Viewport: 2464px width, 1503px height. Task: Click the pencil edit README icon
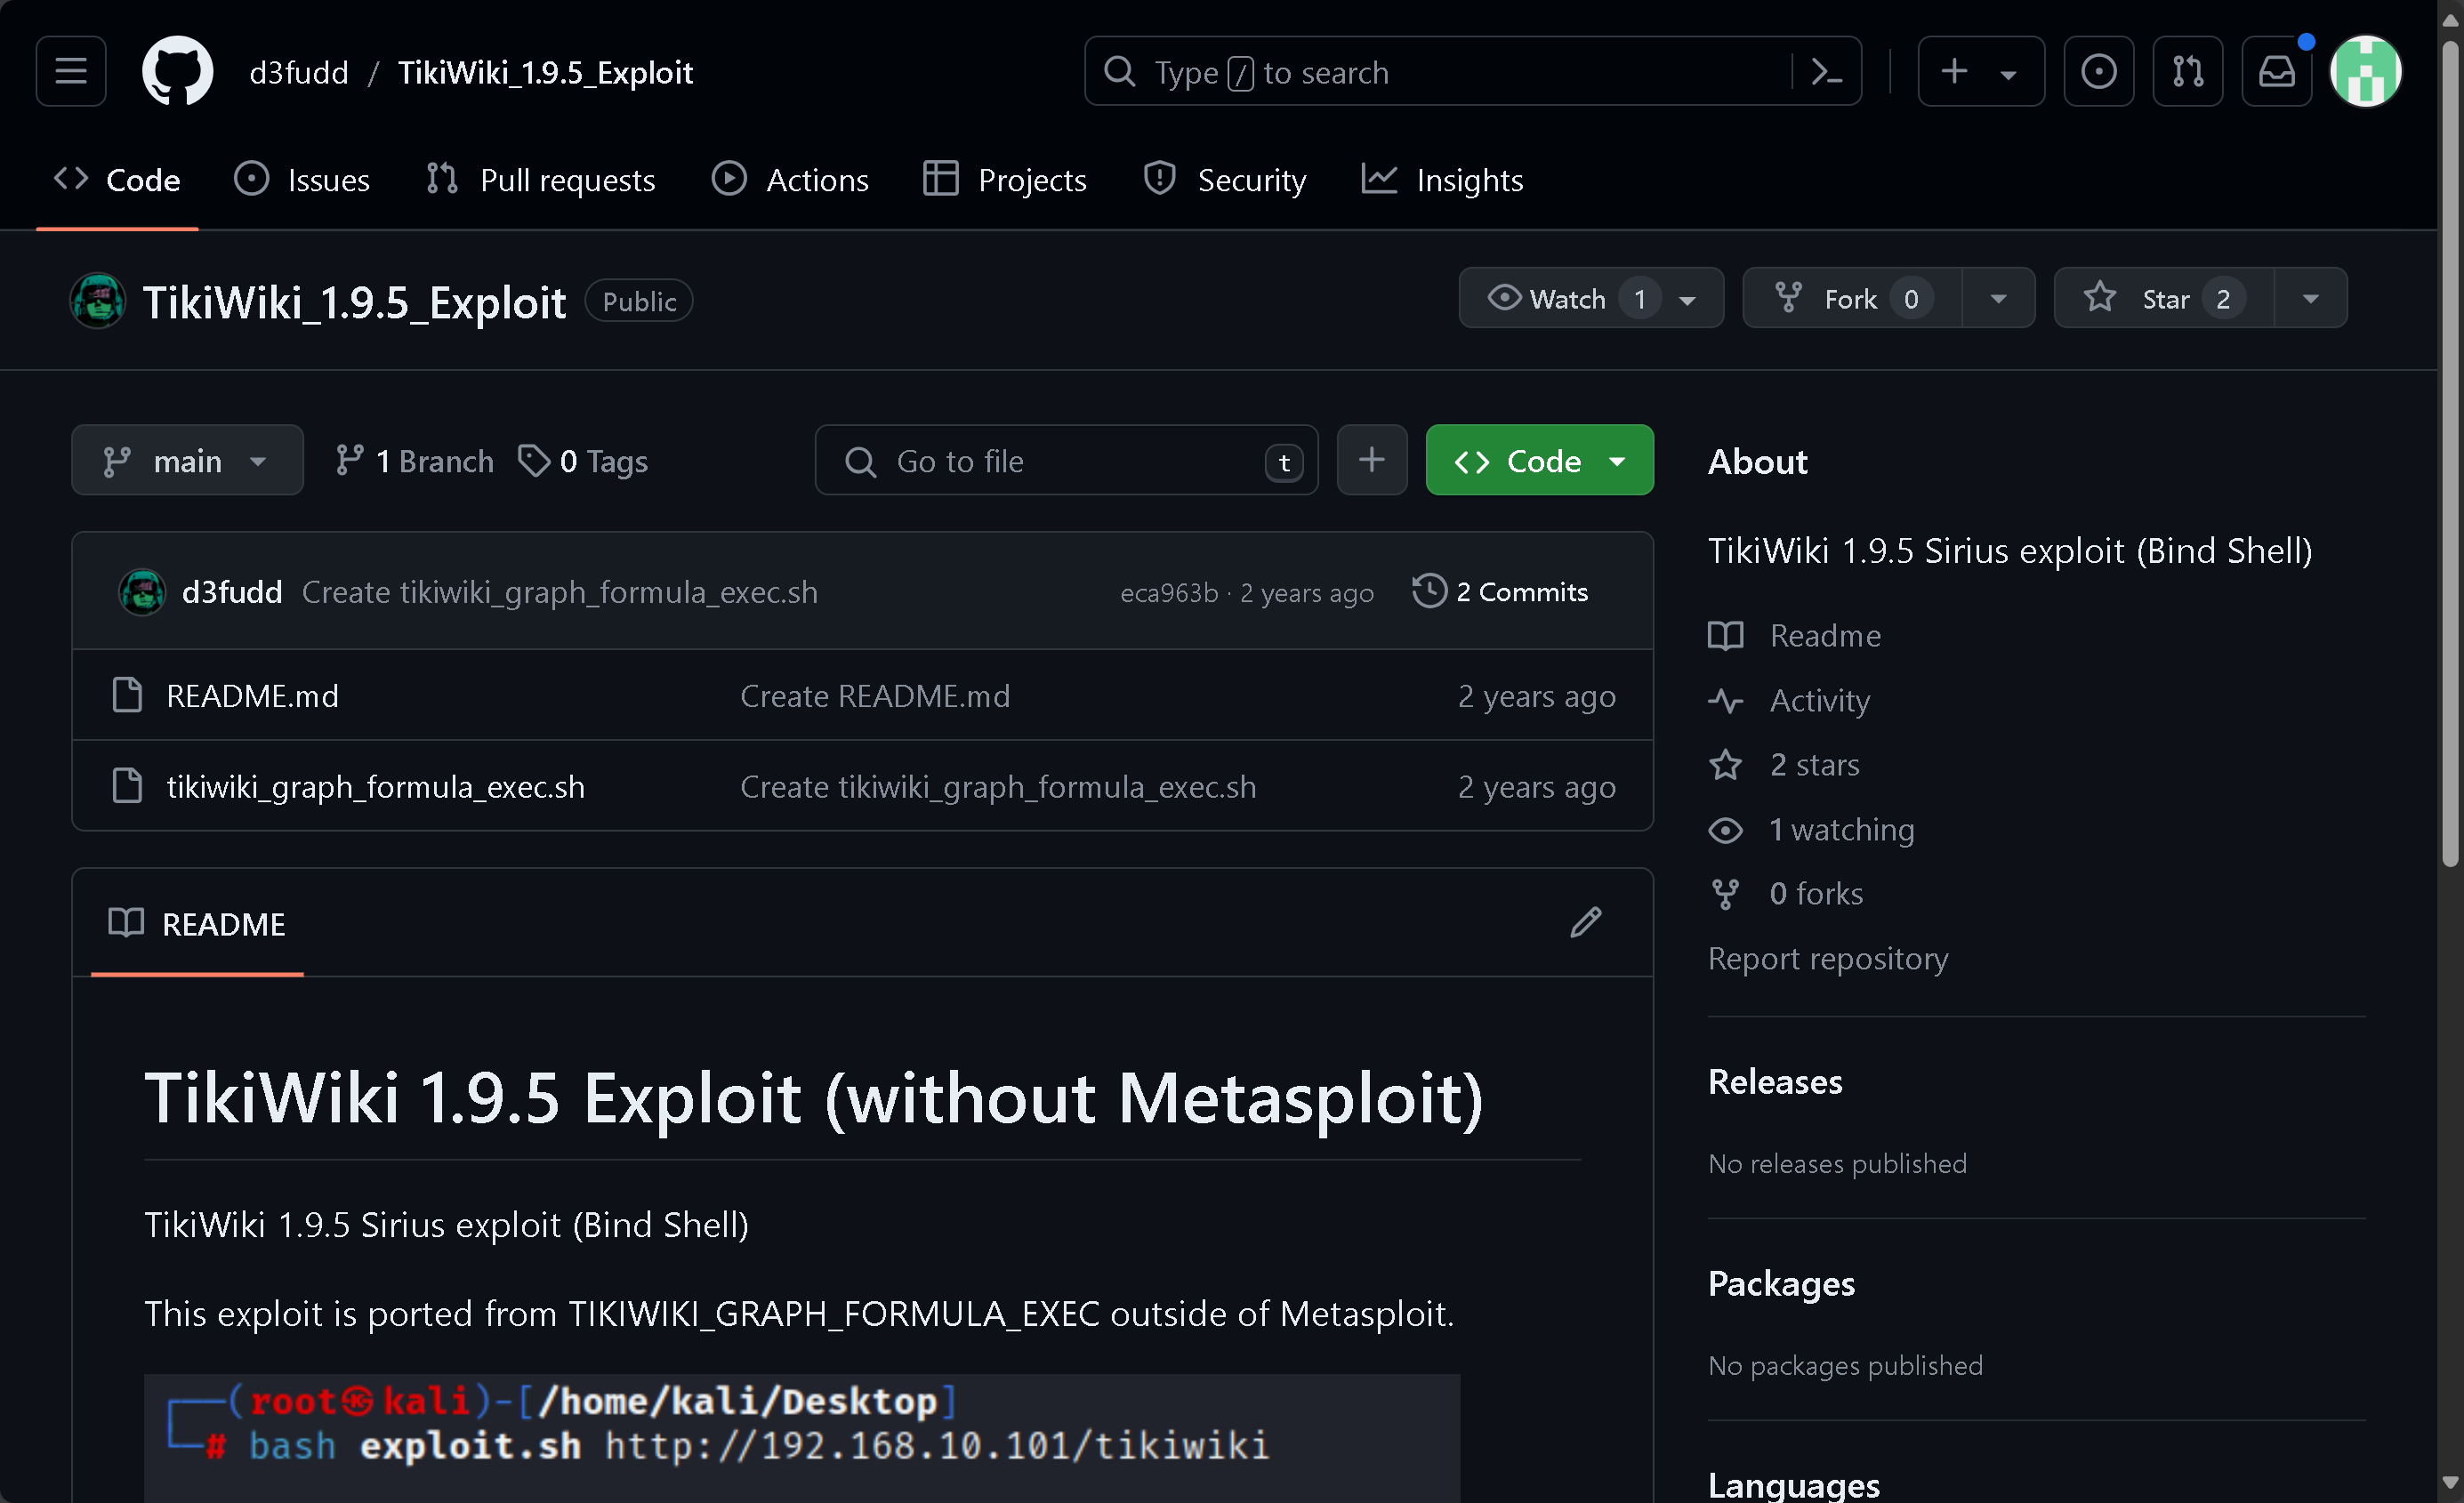1585,923
